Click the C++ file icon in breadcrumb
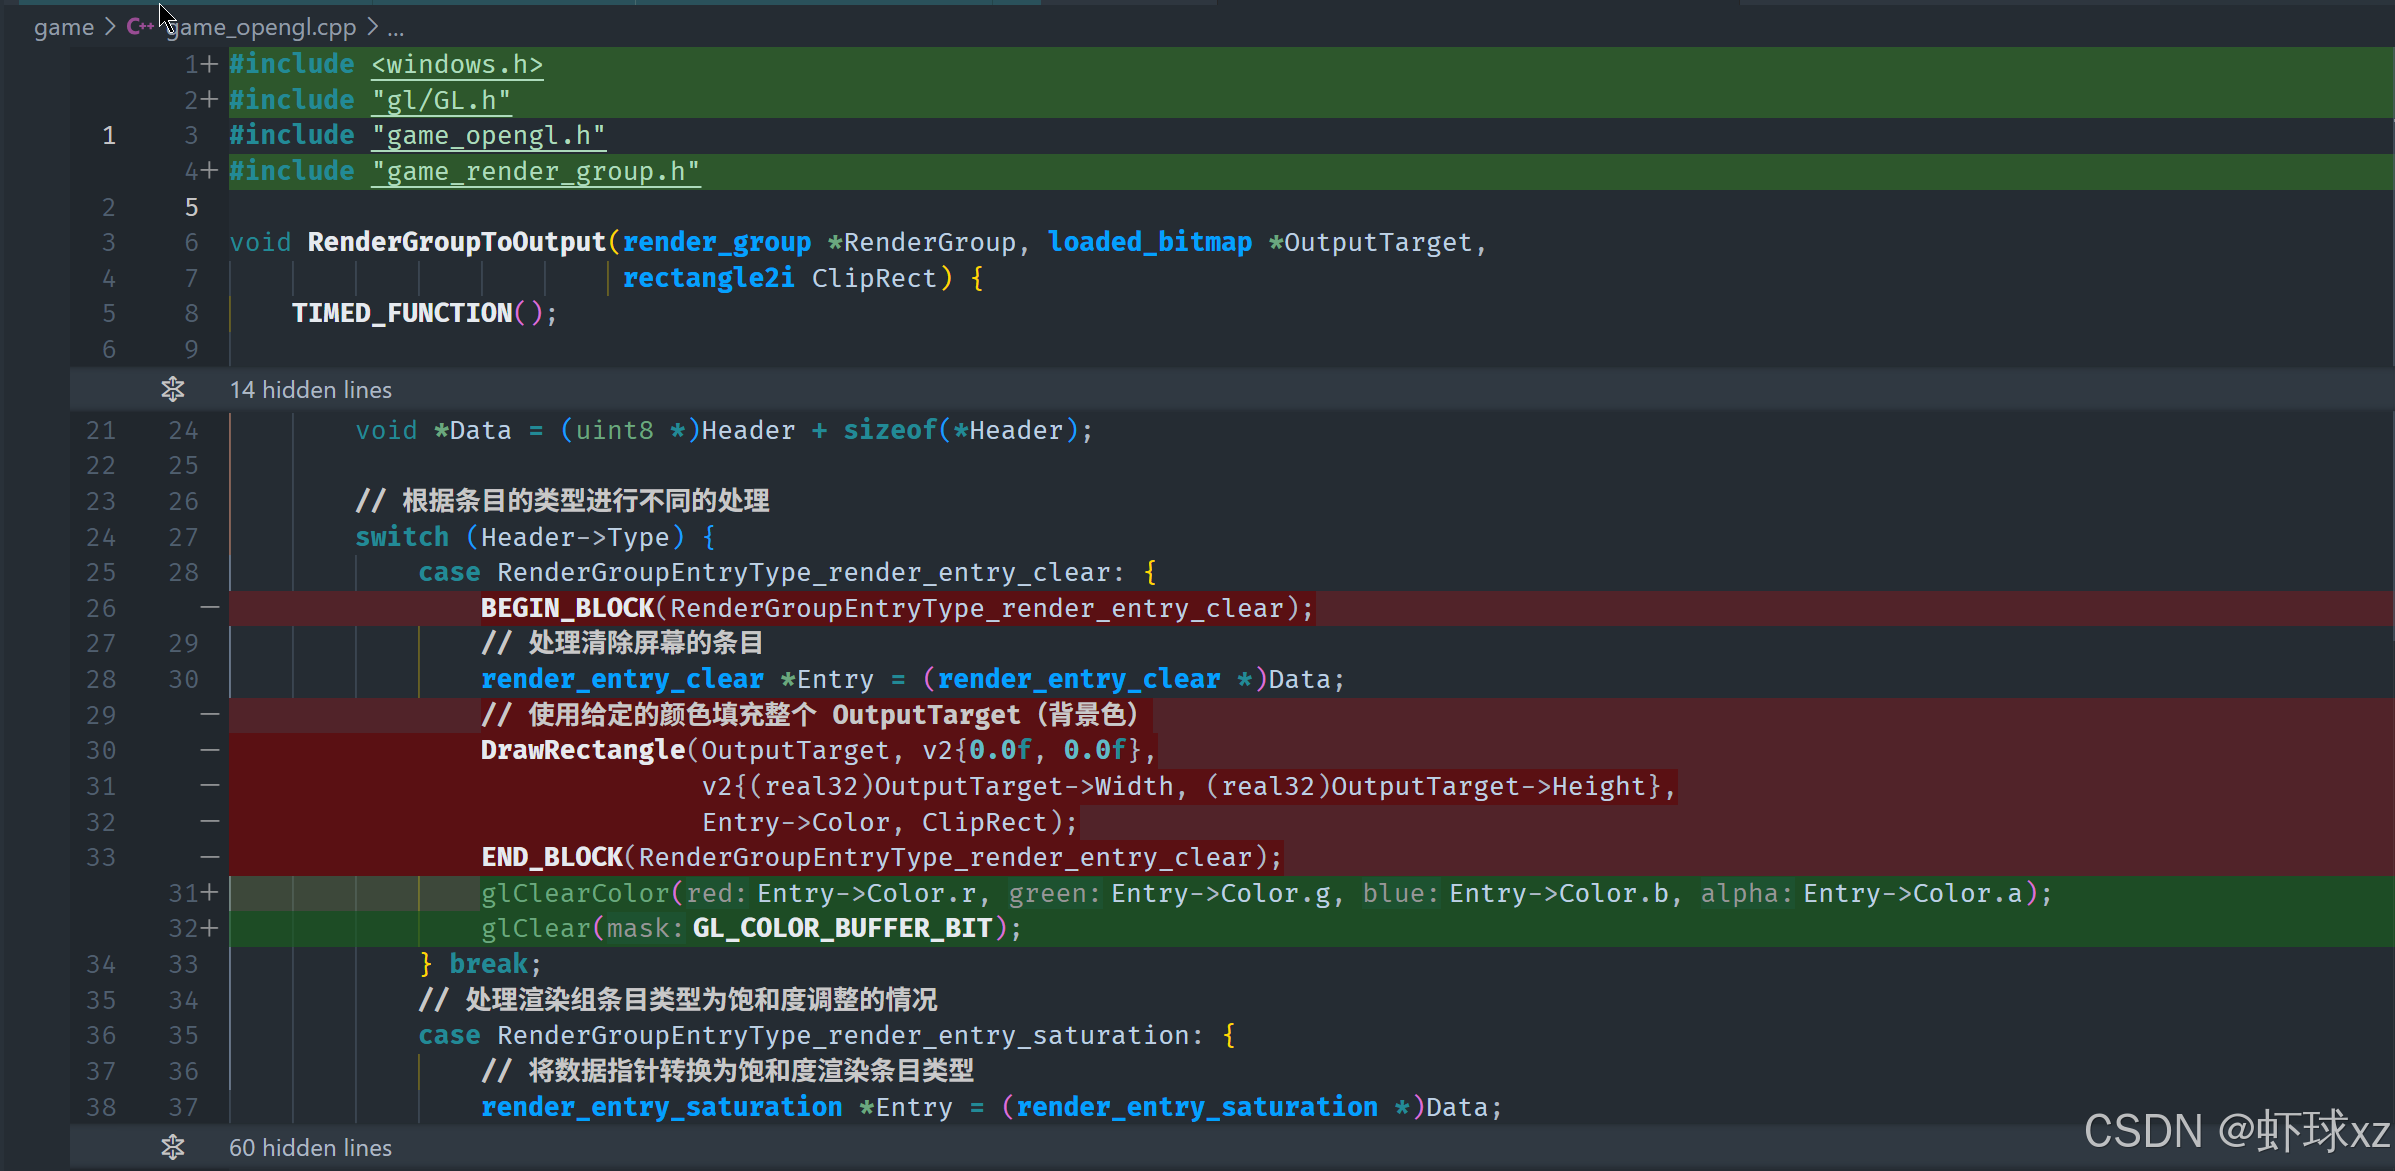This screenshot has width=2395, height=1171. click(140, 27)
